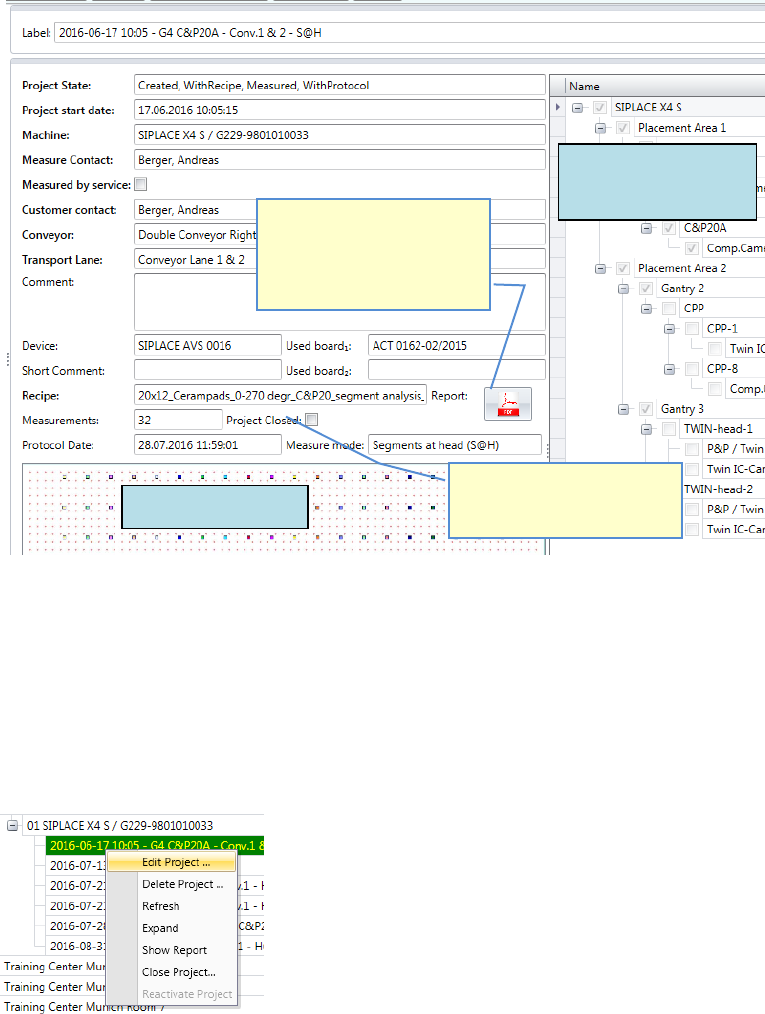Viewport: 765px width, 1014px height.
Task: Toggle the SIPLACE X4 S tree checkbox
Action: 599,107
